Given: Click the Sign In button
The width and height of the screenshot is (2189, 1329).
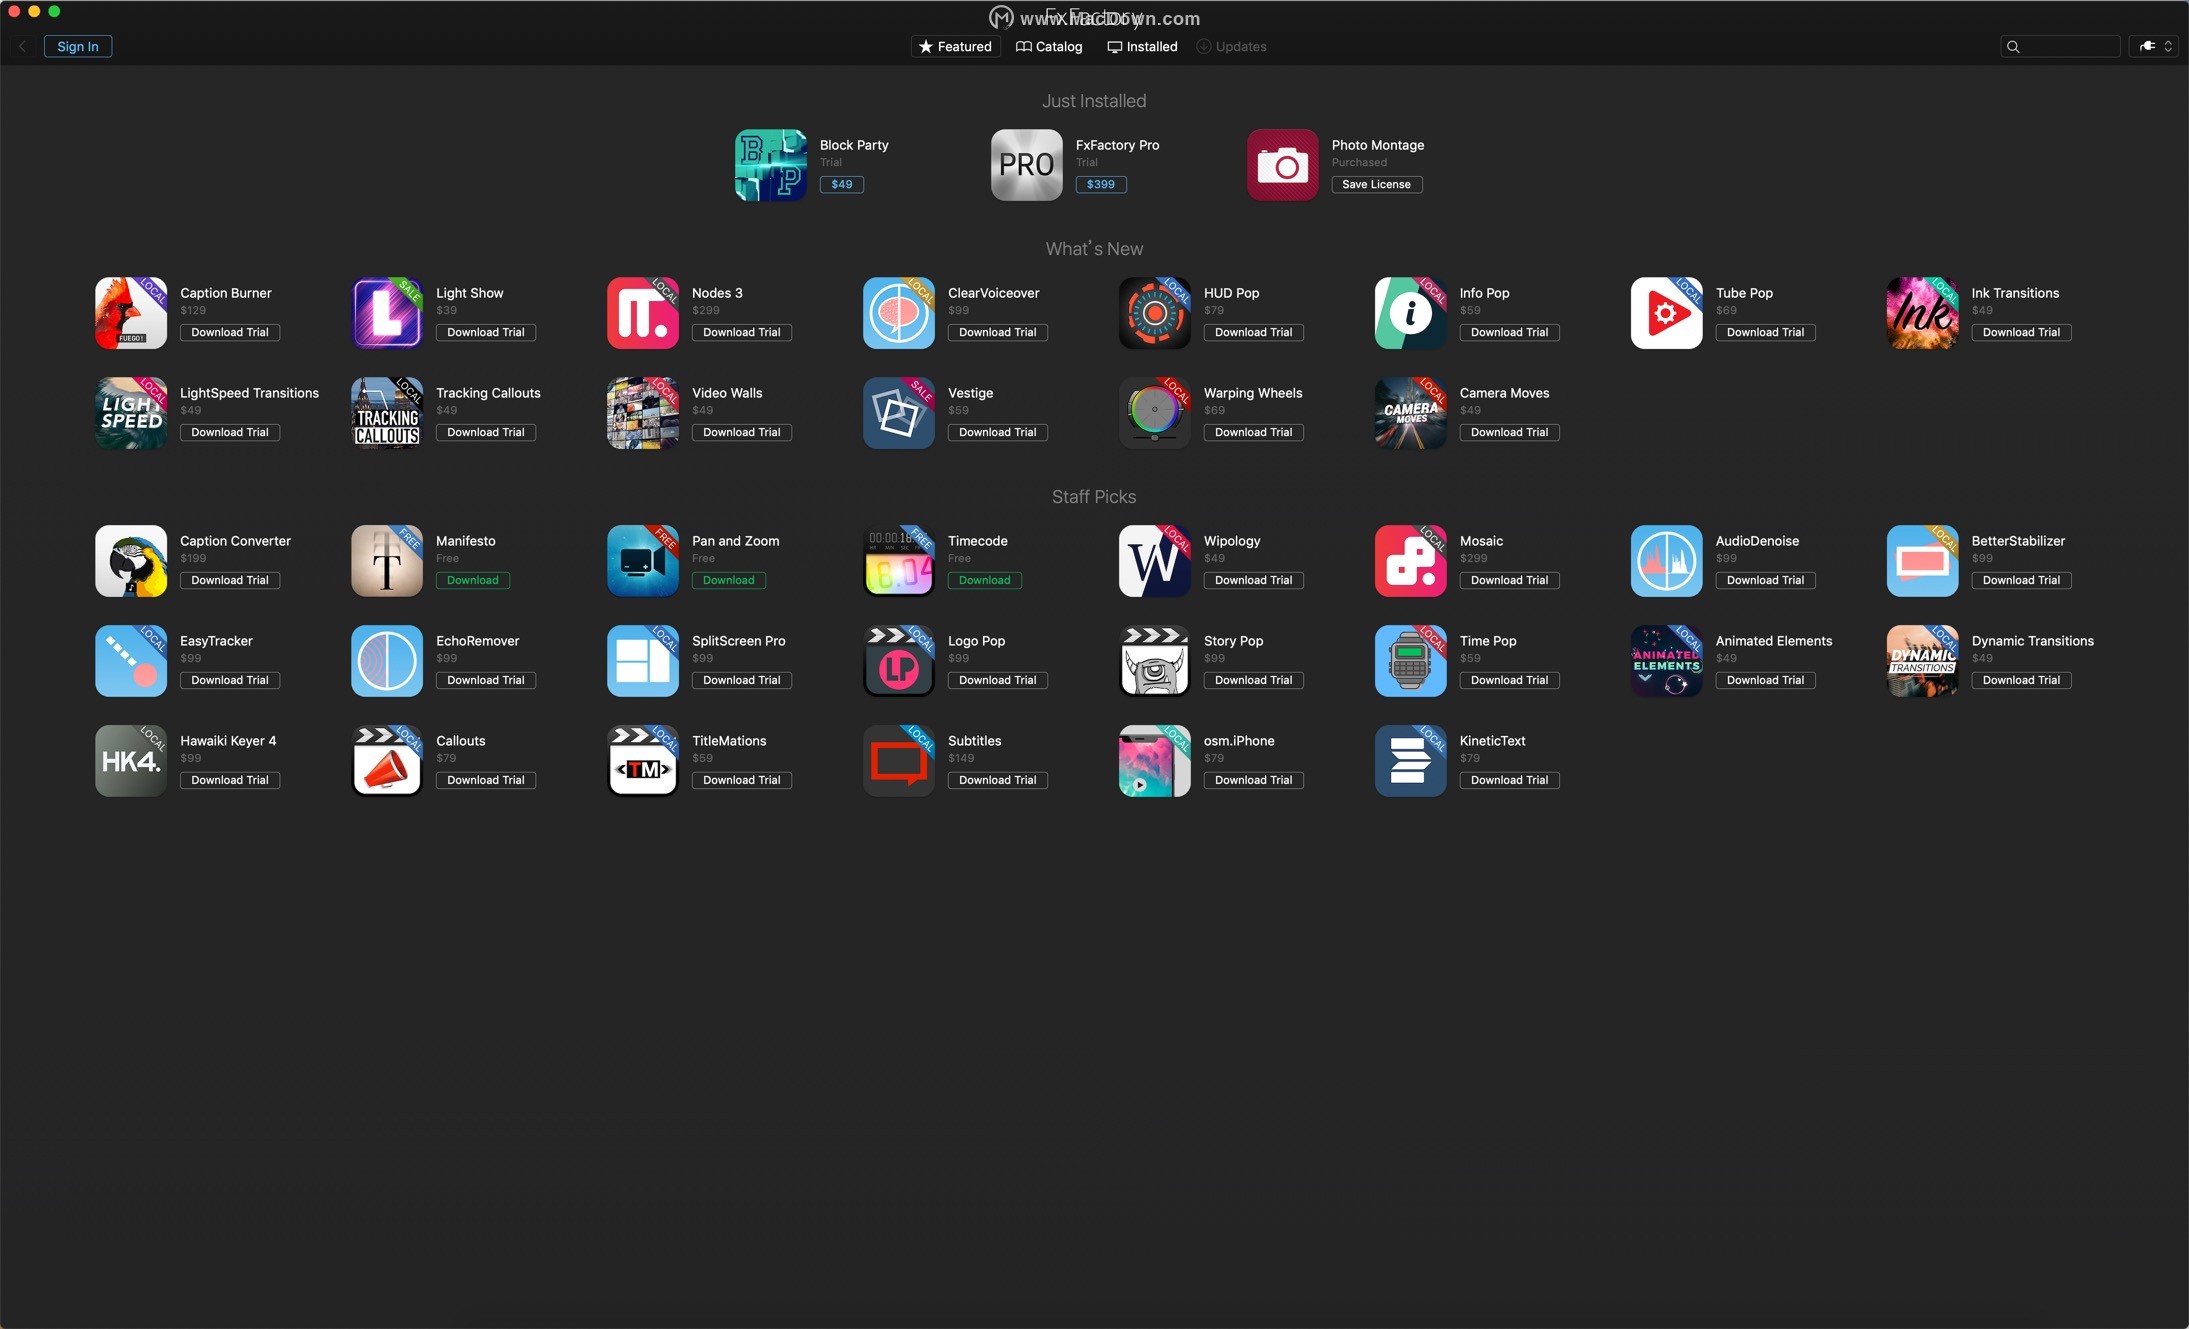Looking at the screenshot, I should 78,47.
